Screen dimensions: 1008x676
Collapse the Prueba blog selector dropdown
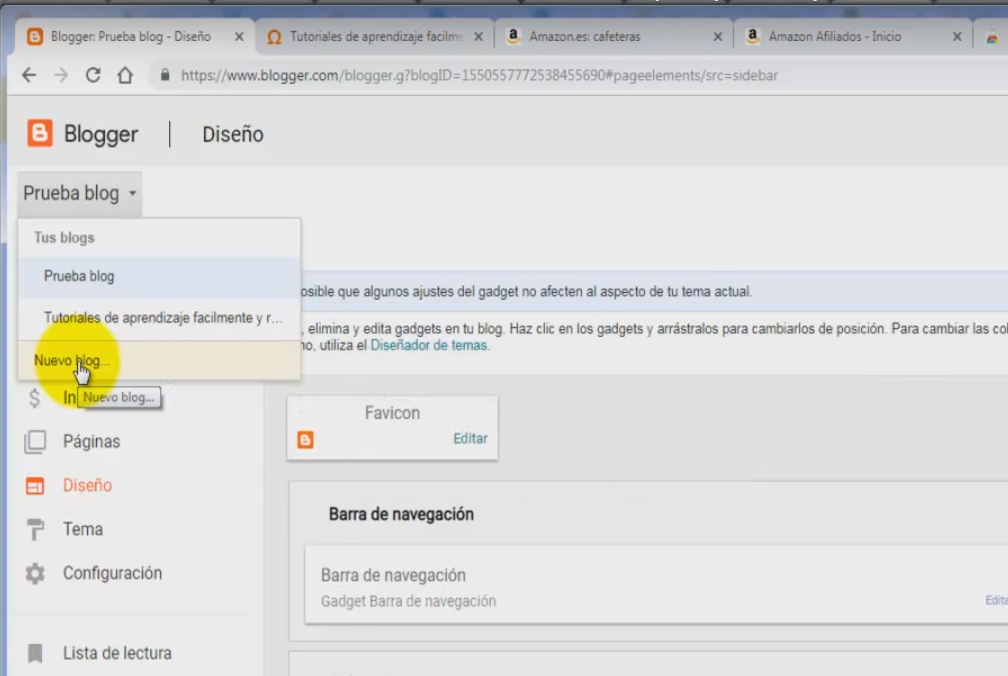80,193
